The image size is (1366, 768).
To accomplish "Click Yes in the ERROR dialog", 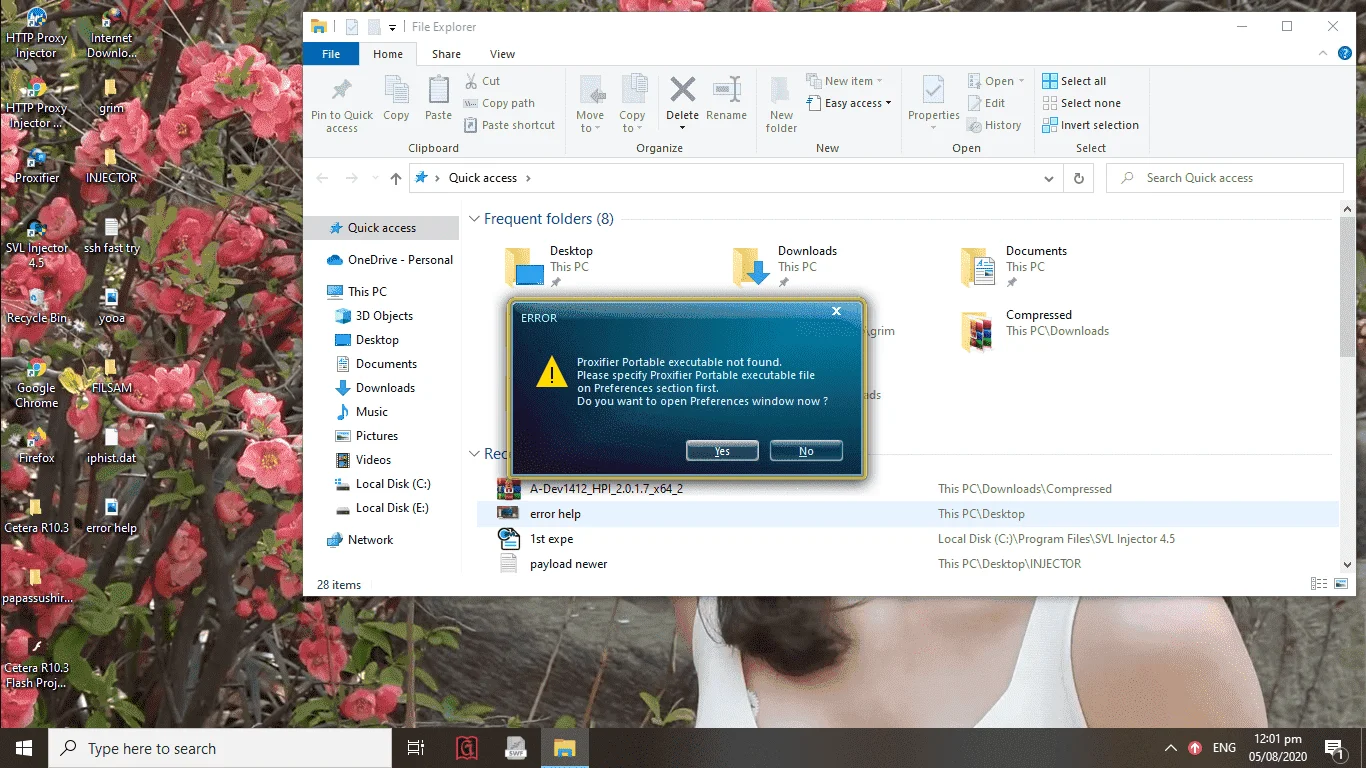I will pos(722,451).
